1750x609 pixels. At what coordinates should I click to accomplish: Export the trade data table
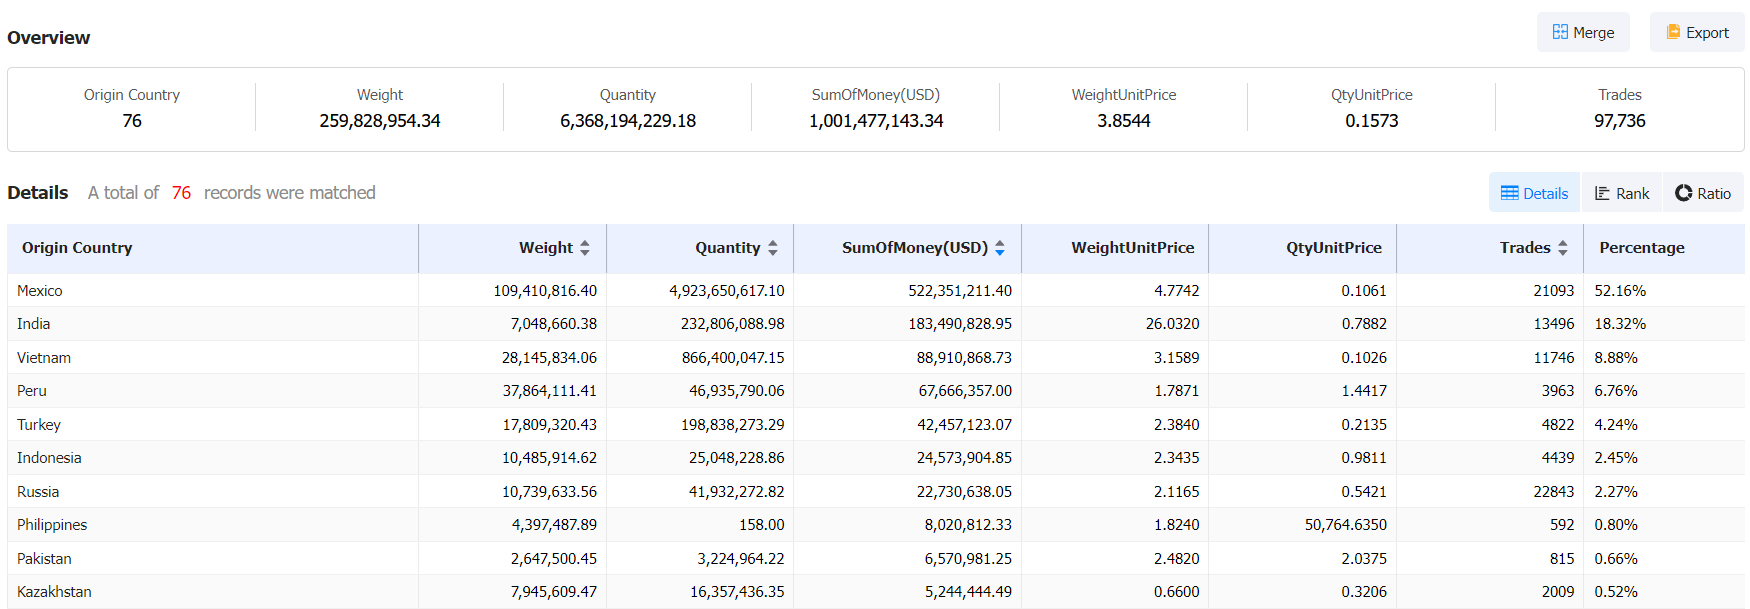tap(1696, 33)
